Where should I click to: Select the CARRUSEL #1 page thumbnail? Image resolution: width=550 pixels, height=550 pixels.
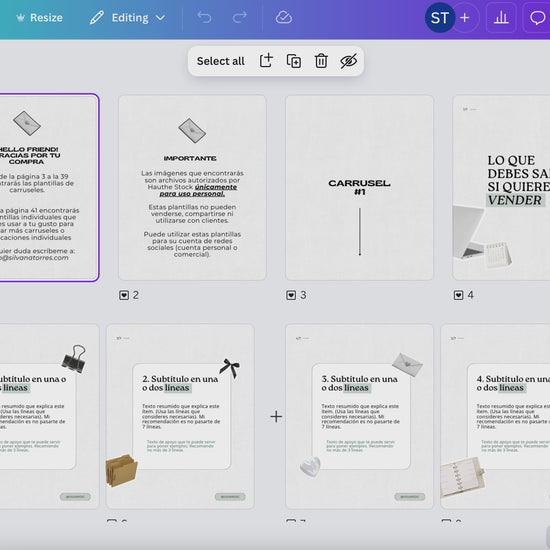coord(359,188)
